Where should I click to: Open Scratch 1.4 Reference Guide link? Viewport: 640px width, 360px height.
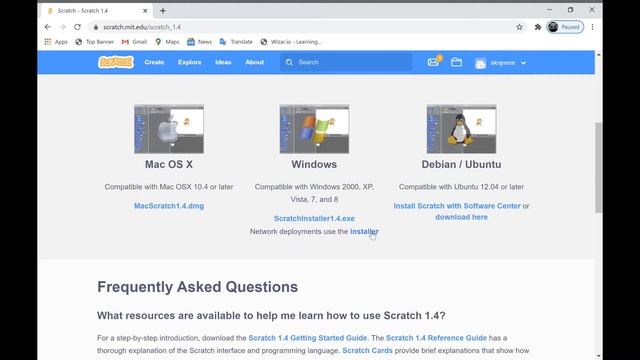pos(436,338)
